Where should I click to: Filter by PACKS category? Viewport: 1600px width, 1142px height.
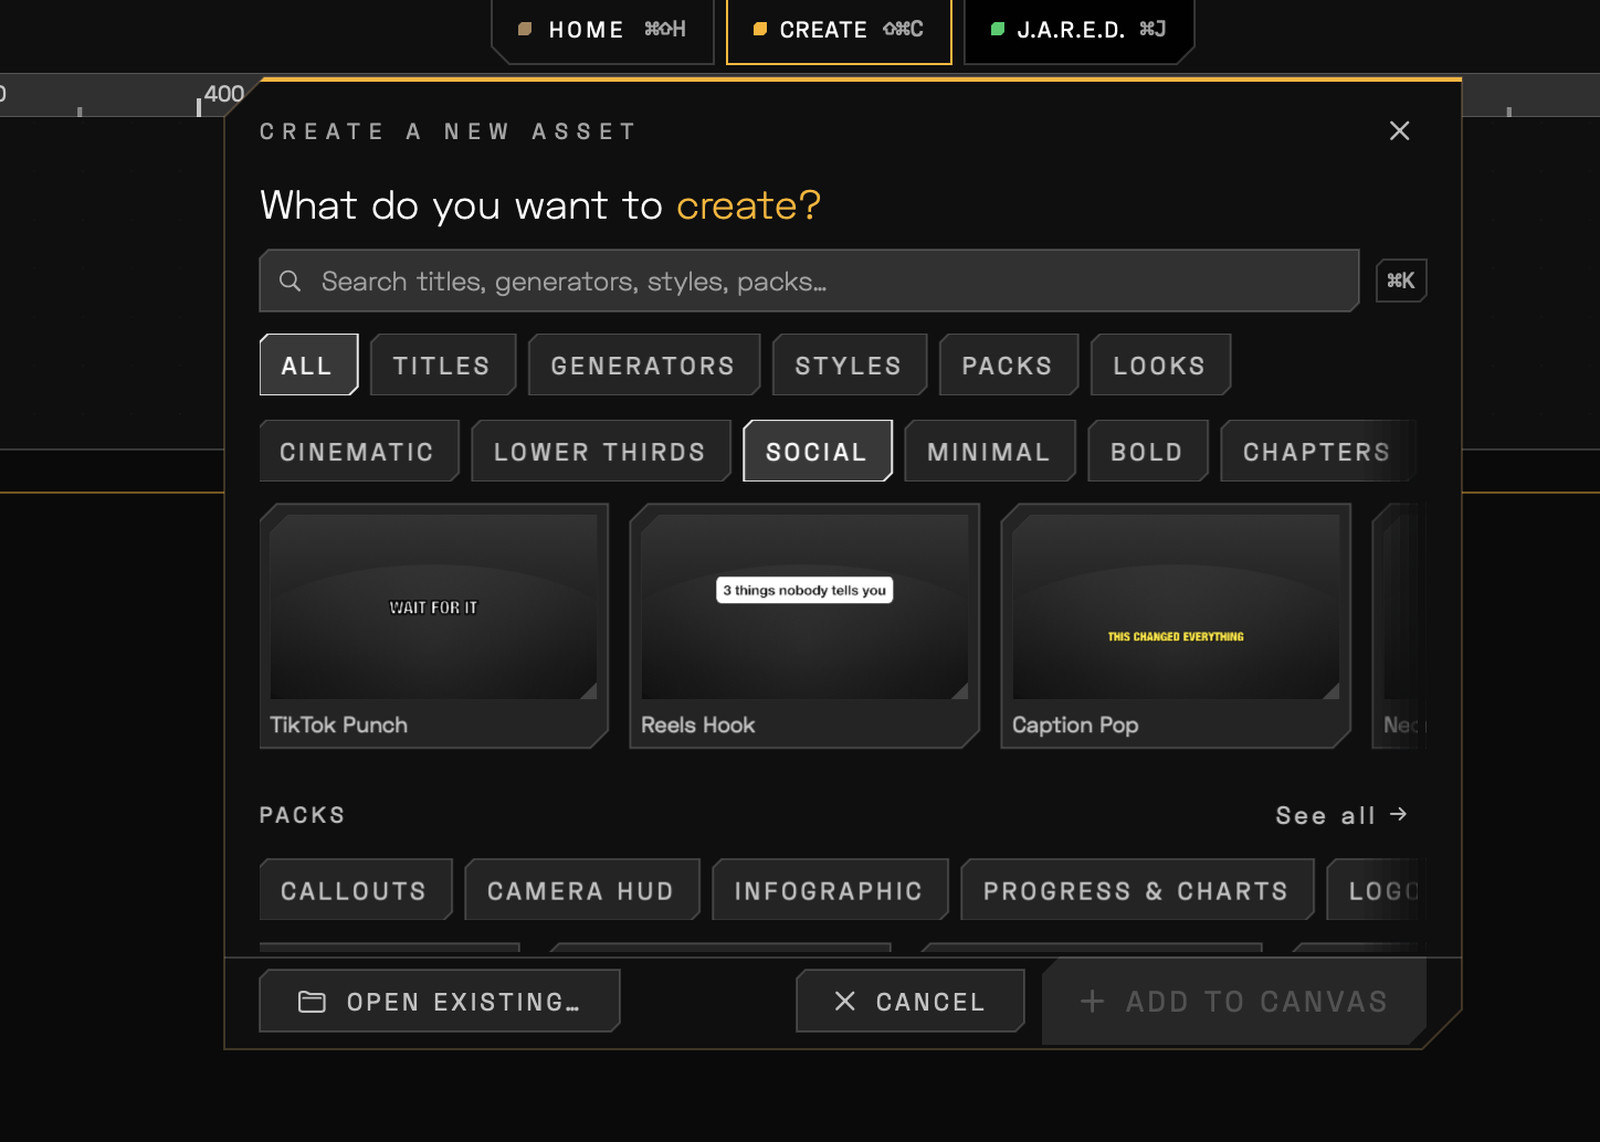point(1008,365)
